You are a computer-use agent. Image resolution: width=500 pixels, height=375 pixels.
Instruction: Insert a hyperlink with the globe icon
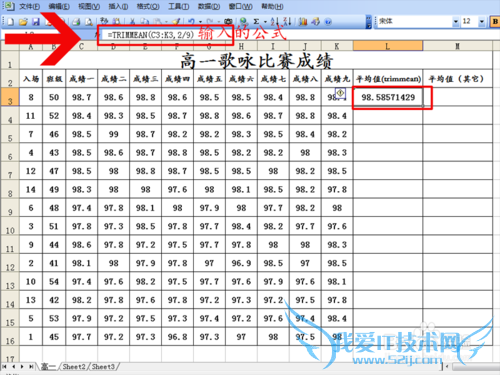pyautogui.click(x=243, y=22)
